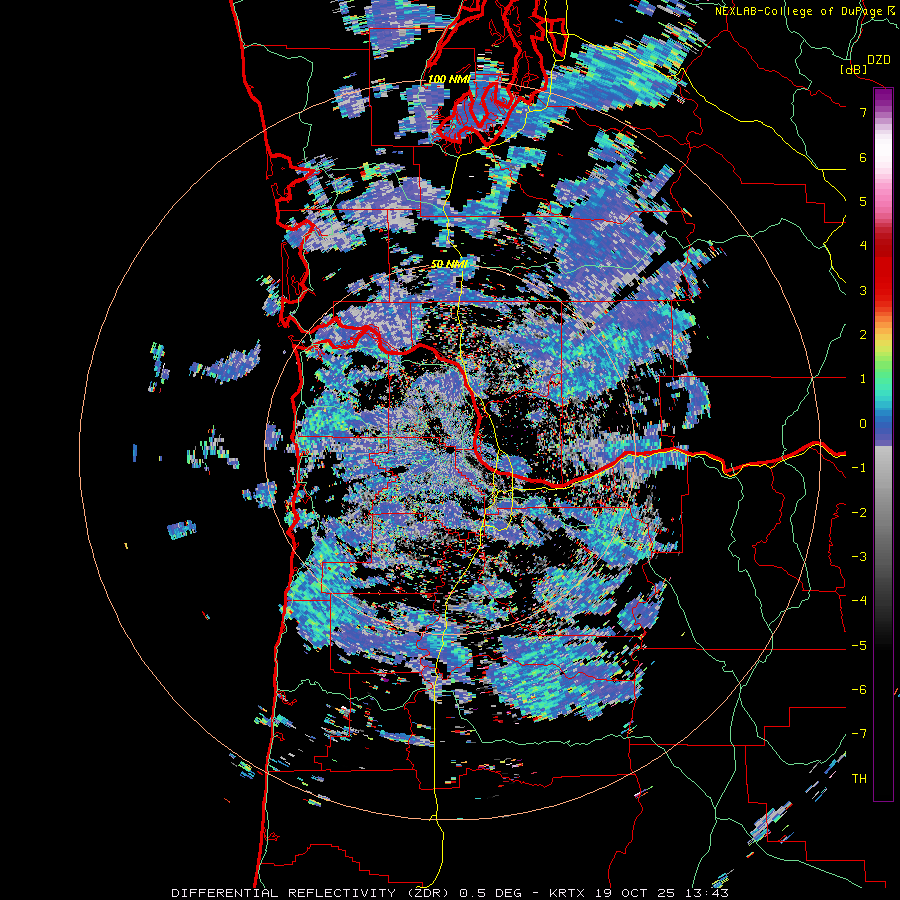Image resolution: width=900 pixels, height=900 pixels.
Task: Select the 0 value on the color scale
Action: [863, 424]
